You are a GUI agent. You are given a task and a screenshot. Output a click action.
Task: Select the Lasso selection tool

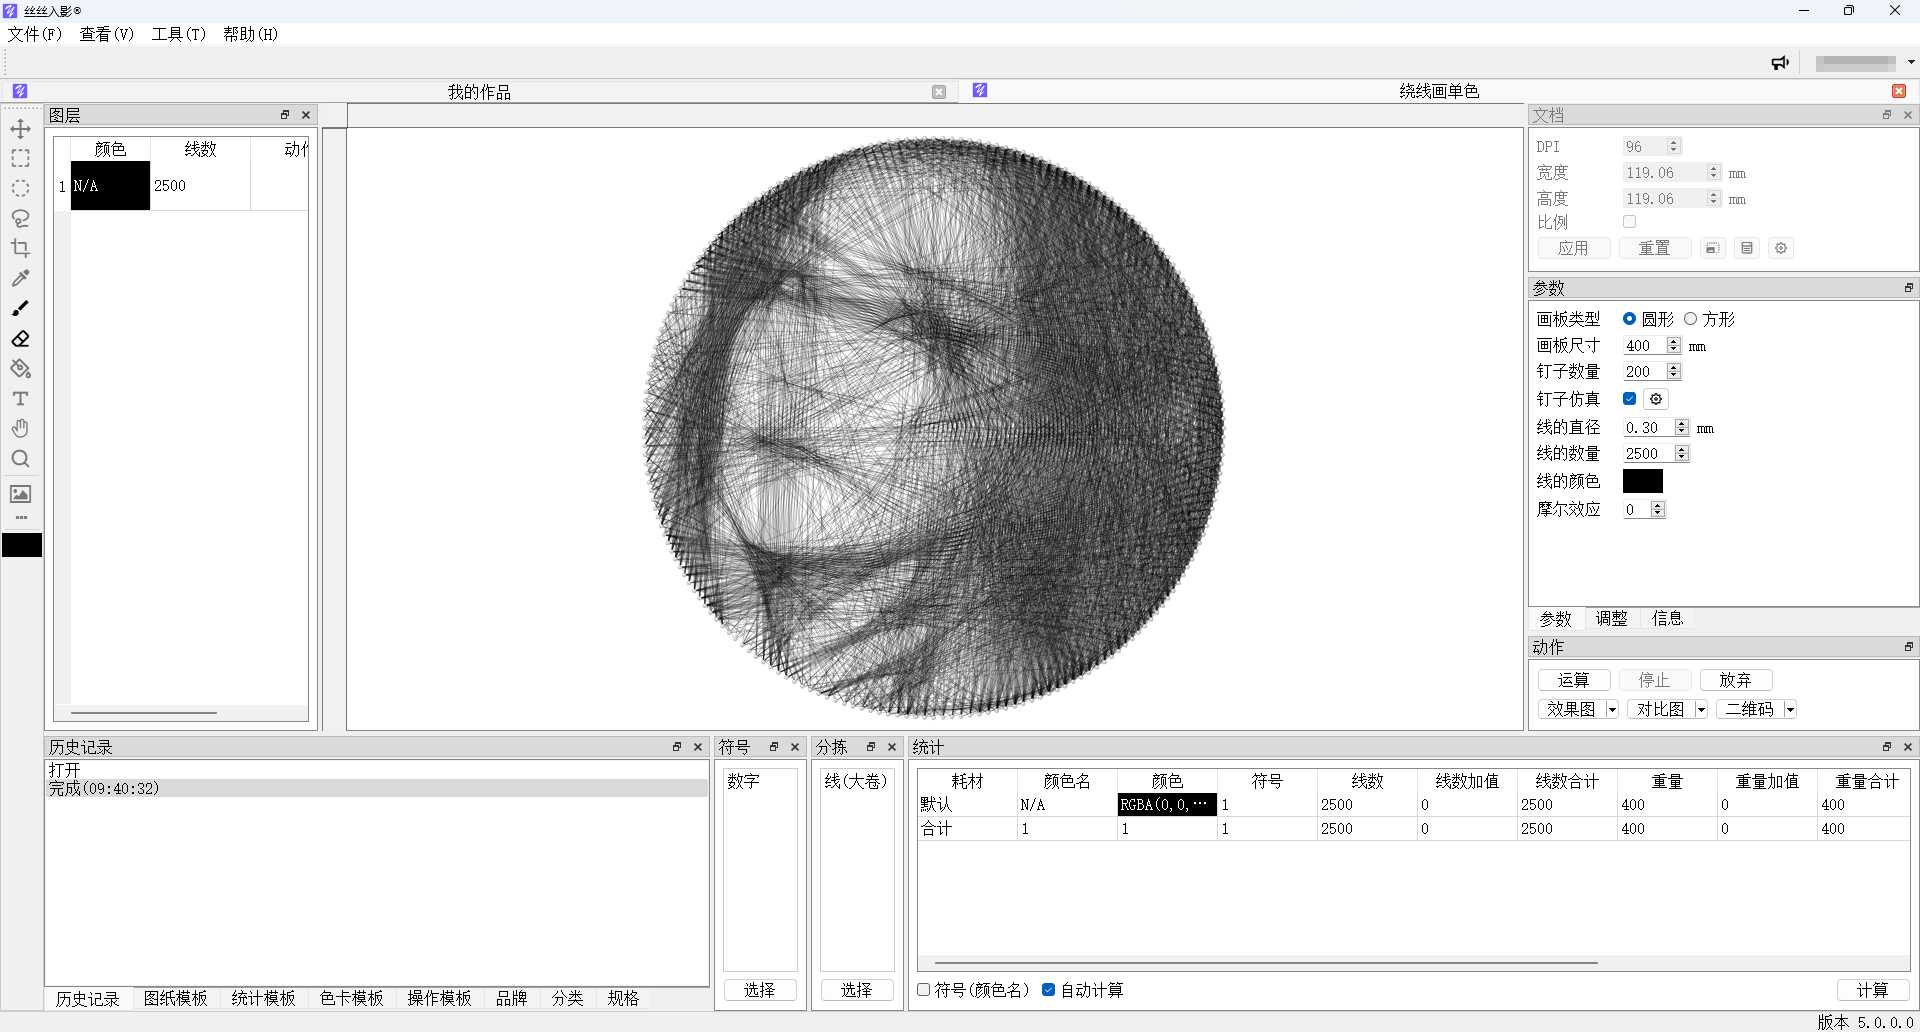[20, 218]
